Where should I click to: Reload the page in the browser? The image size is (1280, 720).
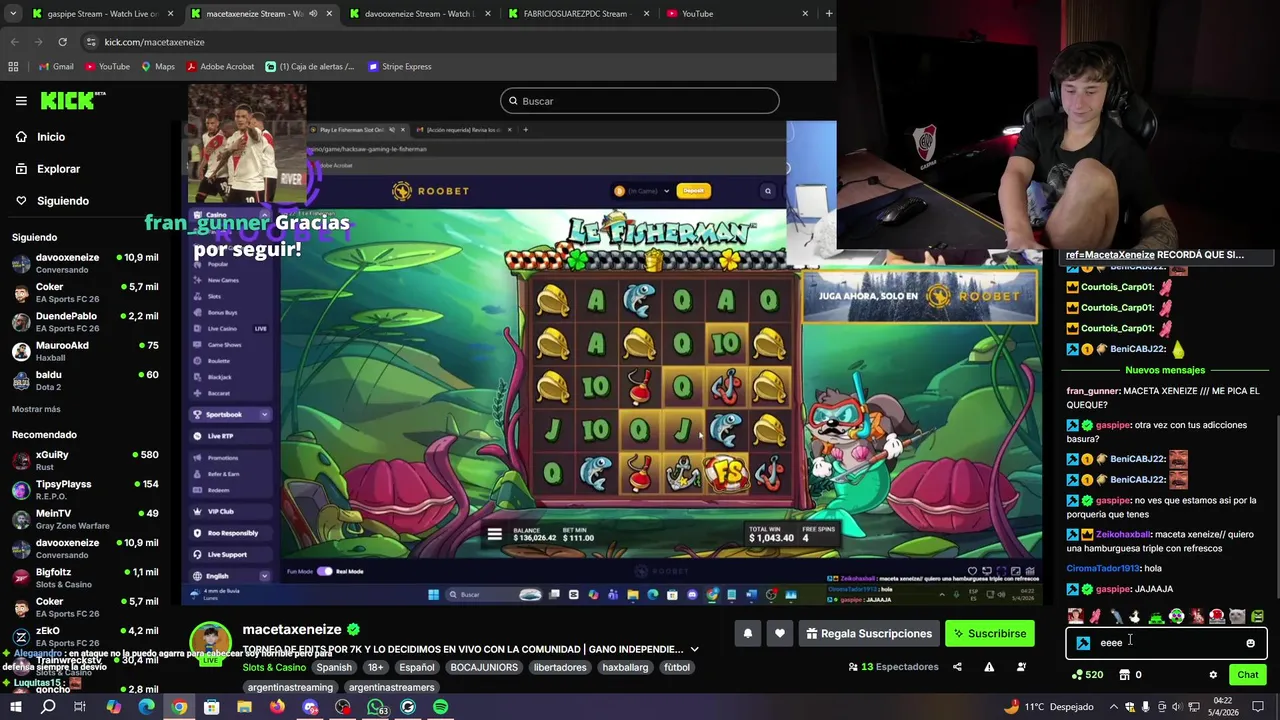pyautogui.click(x=62, y=42)
